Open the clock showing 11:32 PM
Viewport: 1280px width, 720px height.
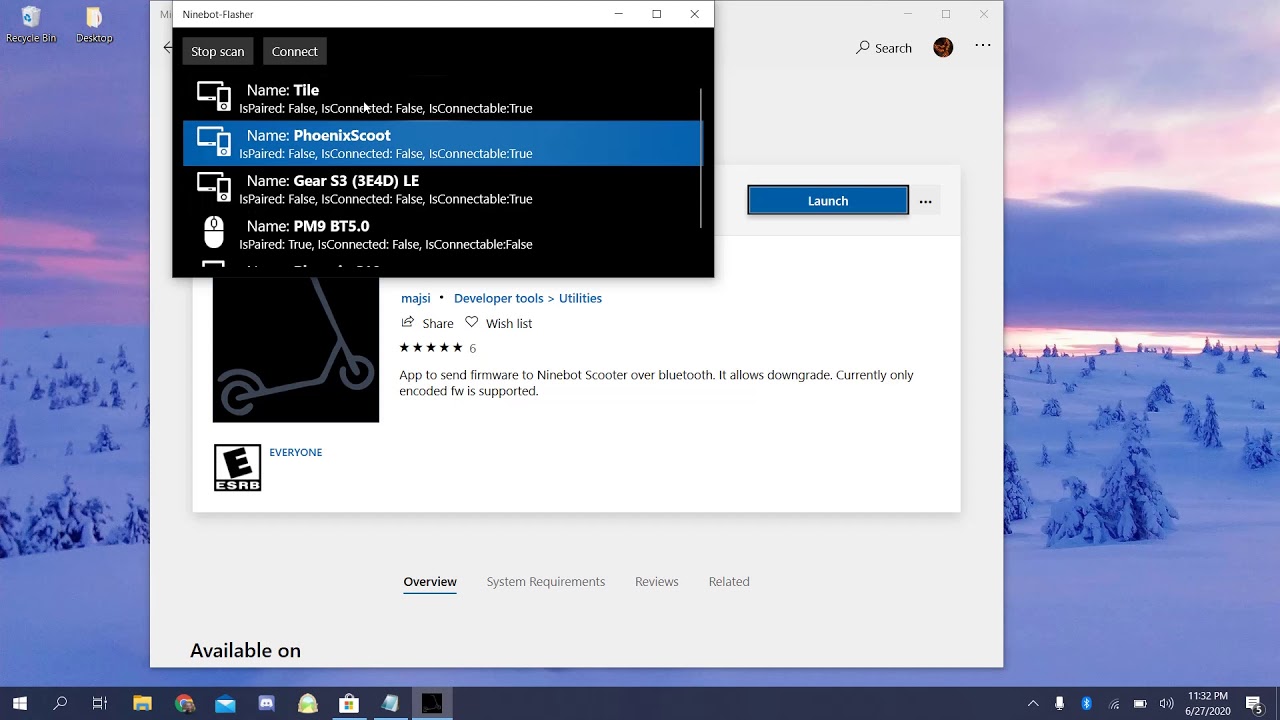(x=1207, y=704)
